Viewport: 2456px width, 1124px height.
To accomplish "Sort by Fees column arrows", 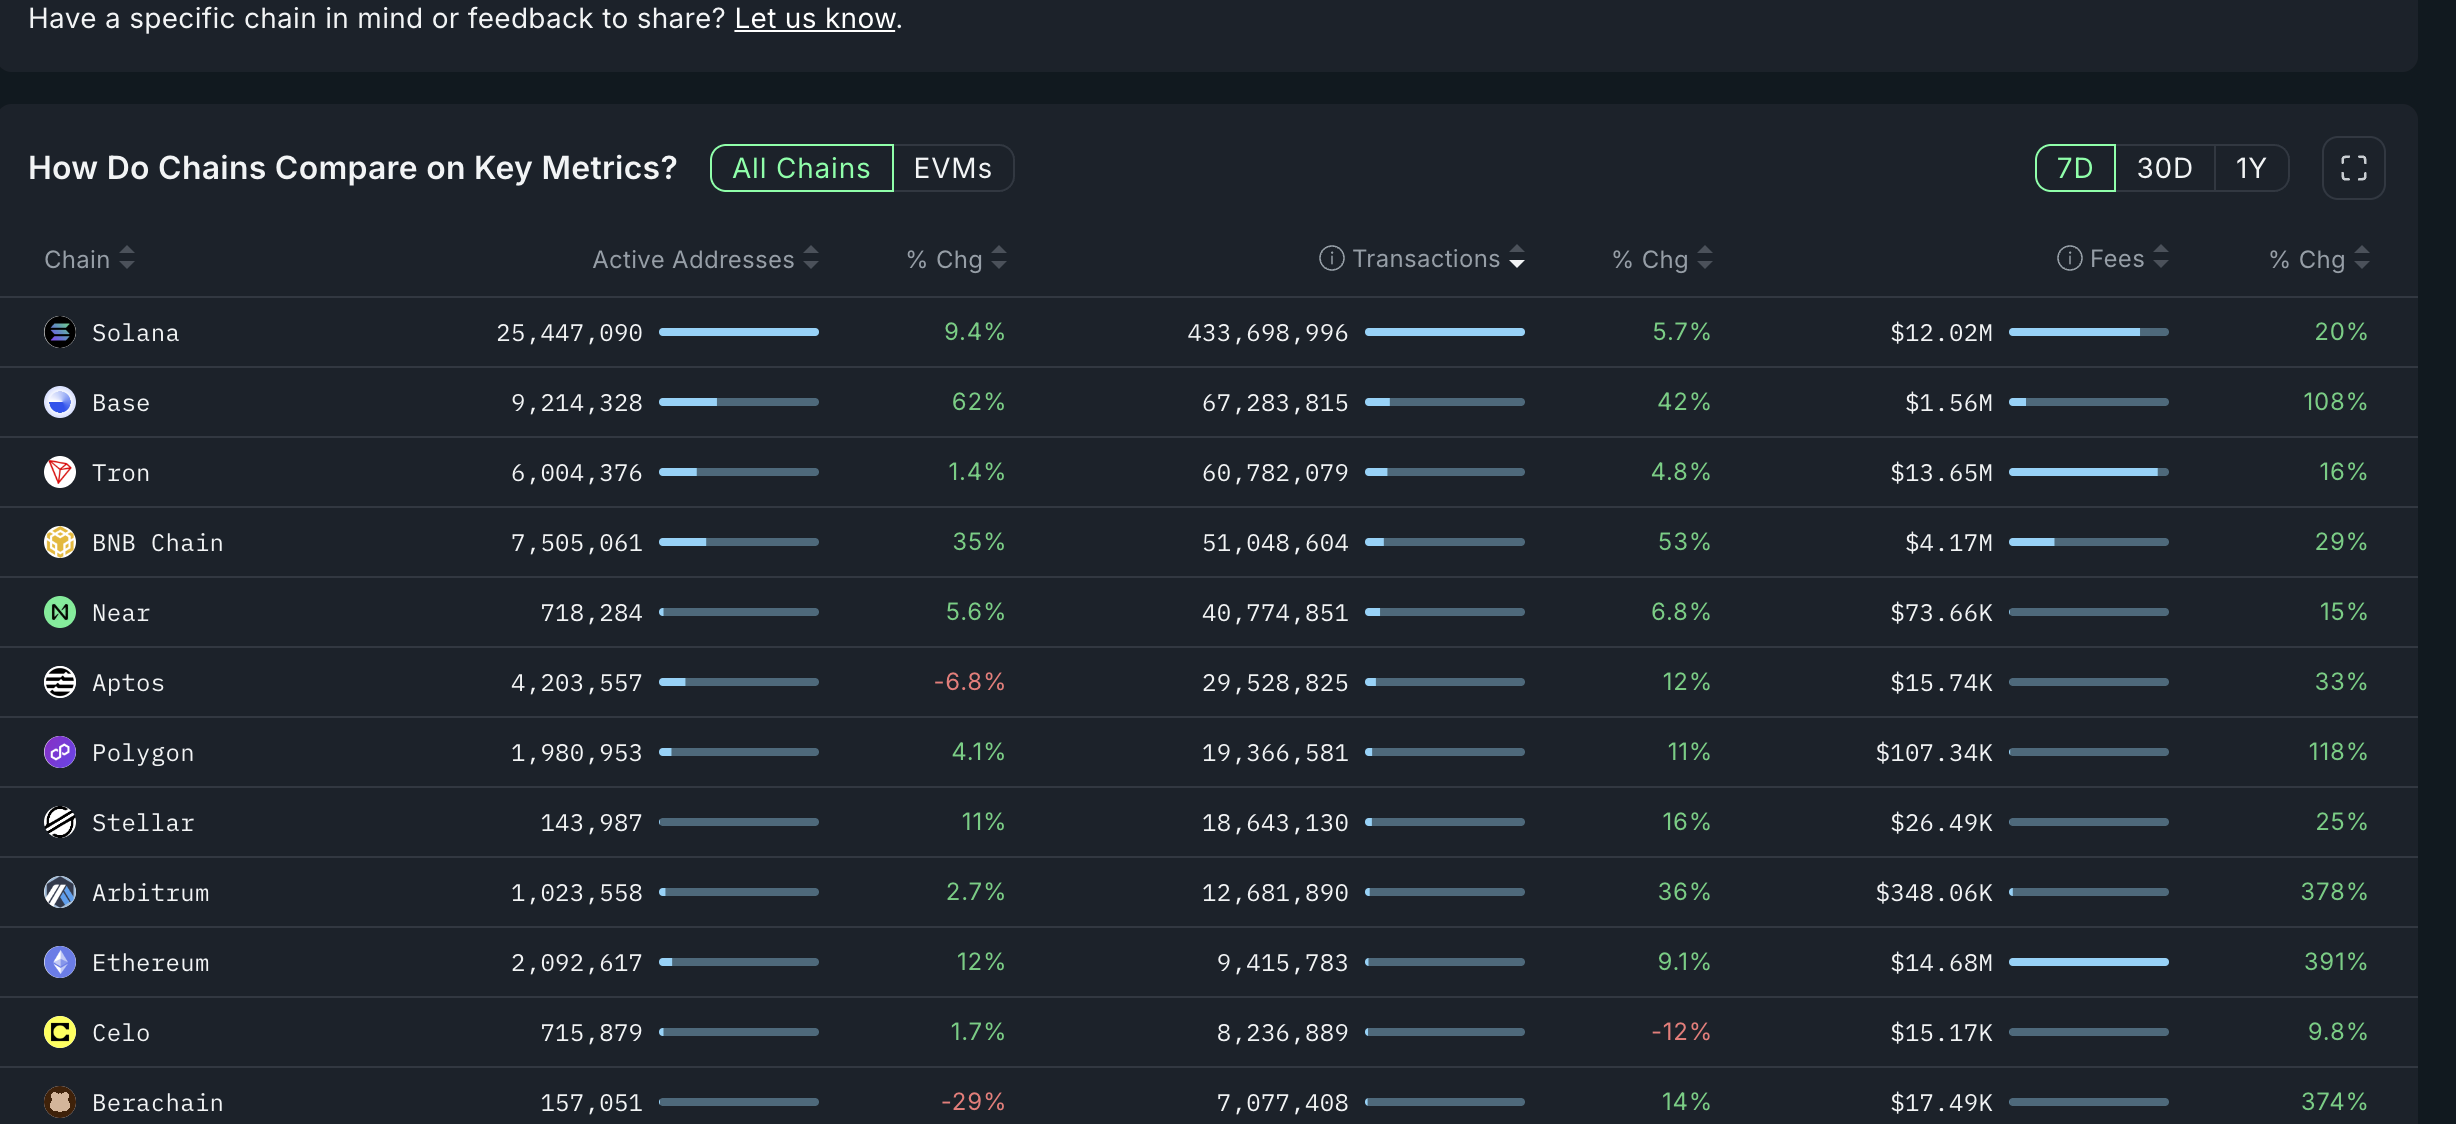I will (2161, 258).
